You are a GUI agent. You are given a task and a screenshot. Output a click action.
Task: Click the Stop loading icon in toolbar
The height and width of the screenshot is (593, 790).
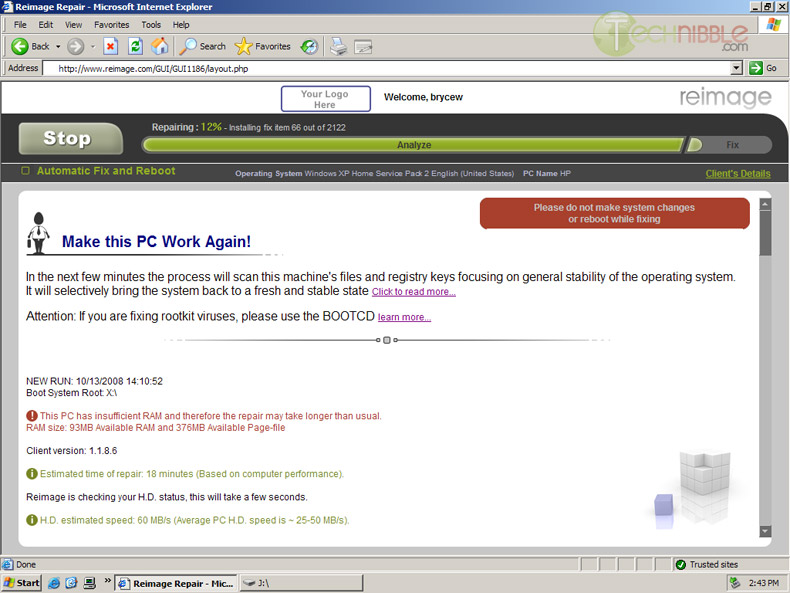click(110, 46)
